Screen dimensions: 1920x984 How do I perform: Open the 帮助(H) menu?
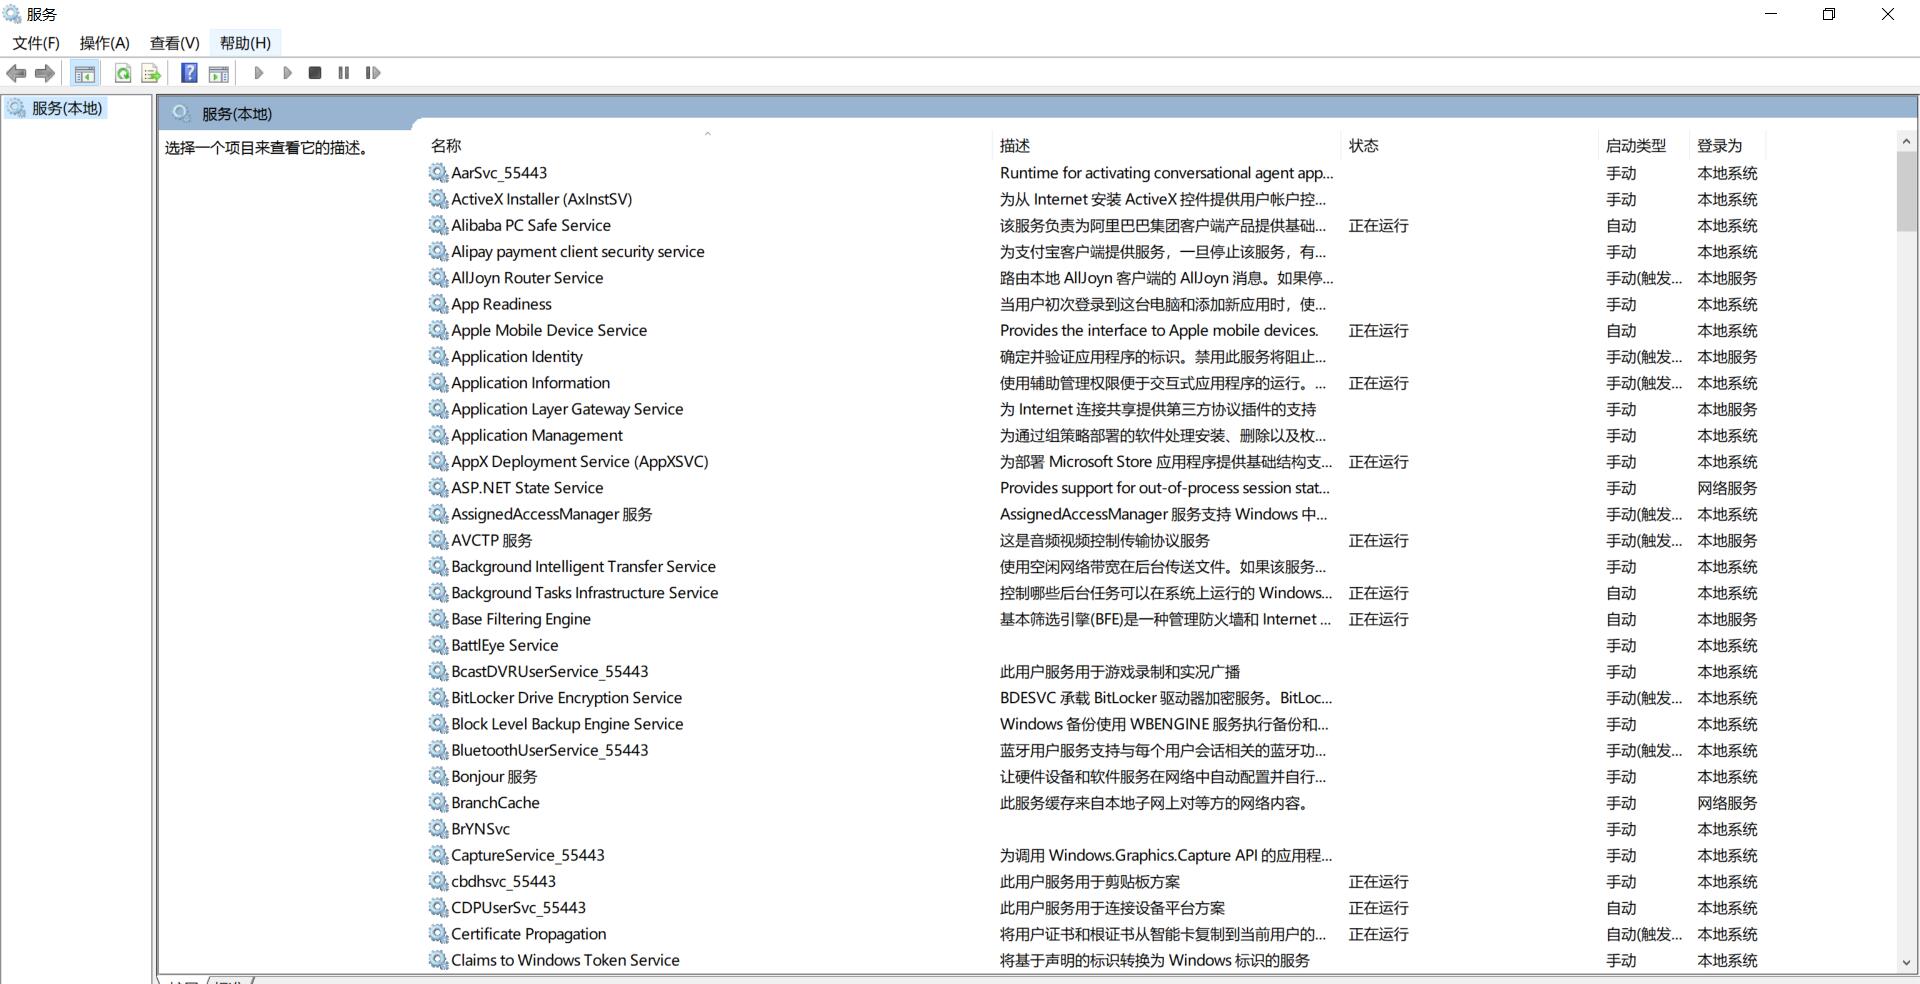[x=246, y=43]
